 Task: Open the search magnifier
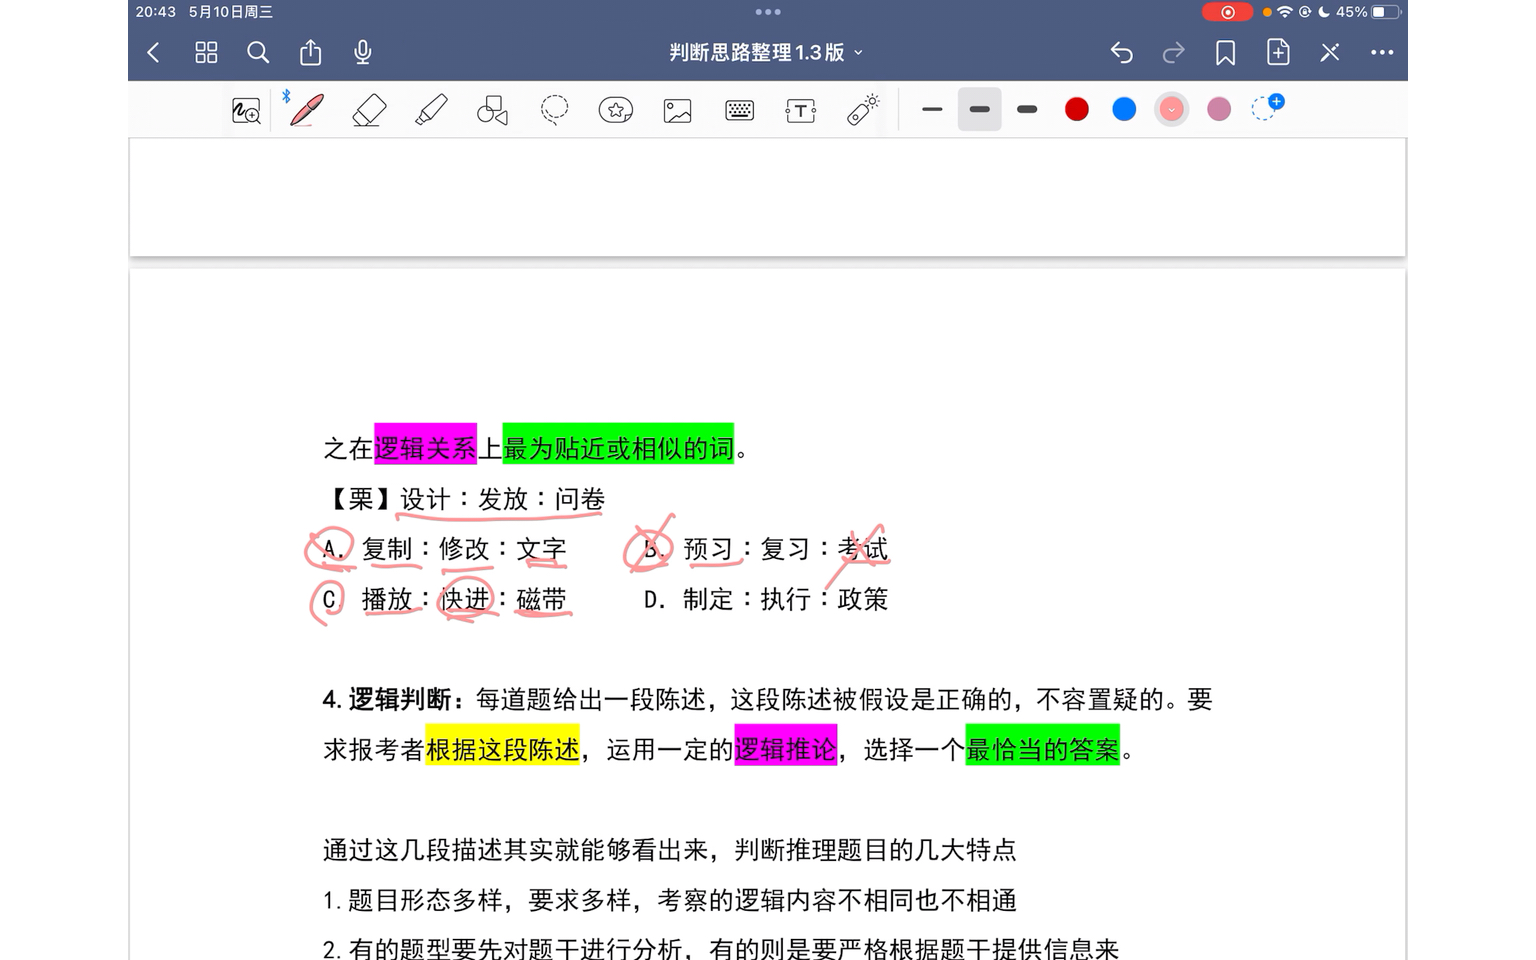click(x=258, y=53)
